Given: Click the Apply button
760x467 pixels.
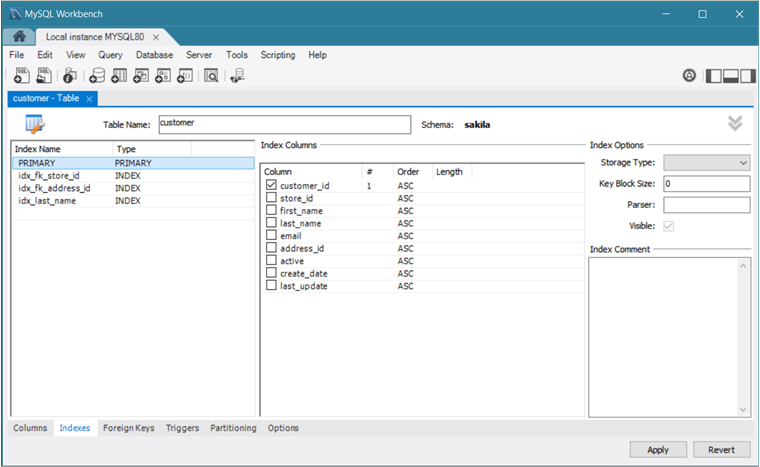Looking at the screenshot, I should pos(657,449).
